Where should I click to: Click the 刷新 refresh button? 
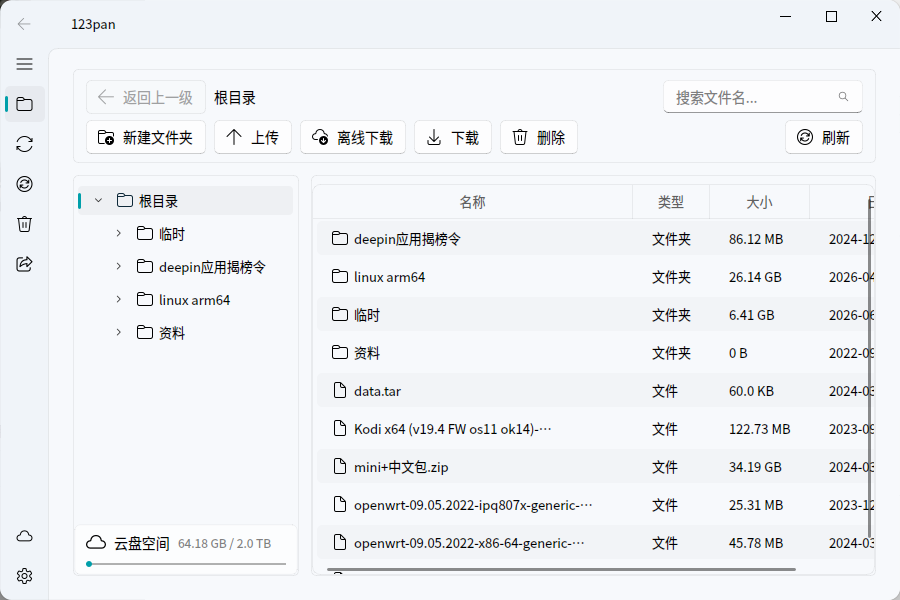click(x=824, y=138)
